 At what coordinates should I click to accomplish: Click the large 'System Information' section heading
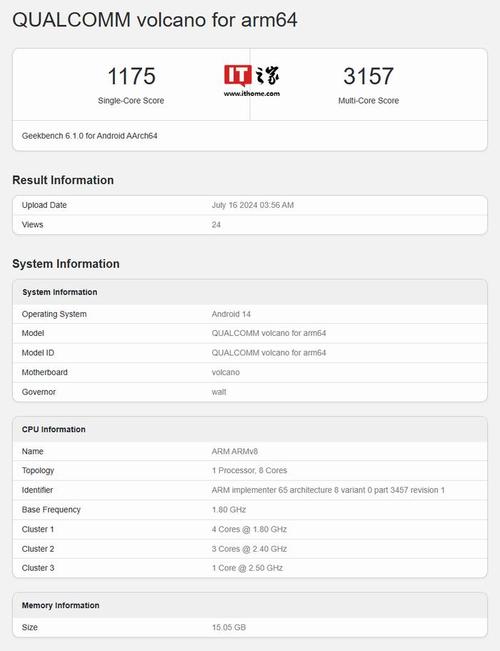[x=66, y=264]
